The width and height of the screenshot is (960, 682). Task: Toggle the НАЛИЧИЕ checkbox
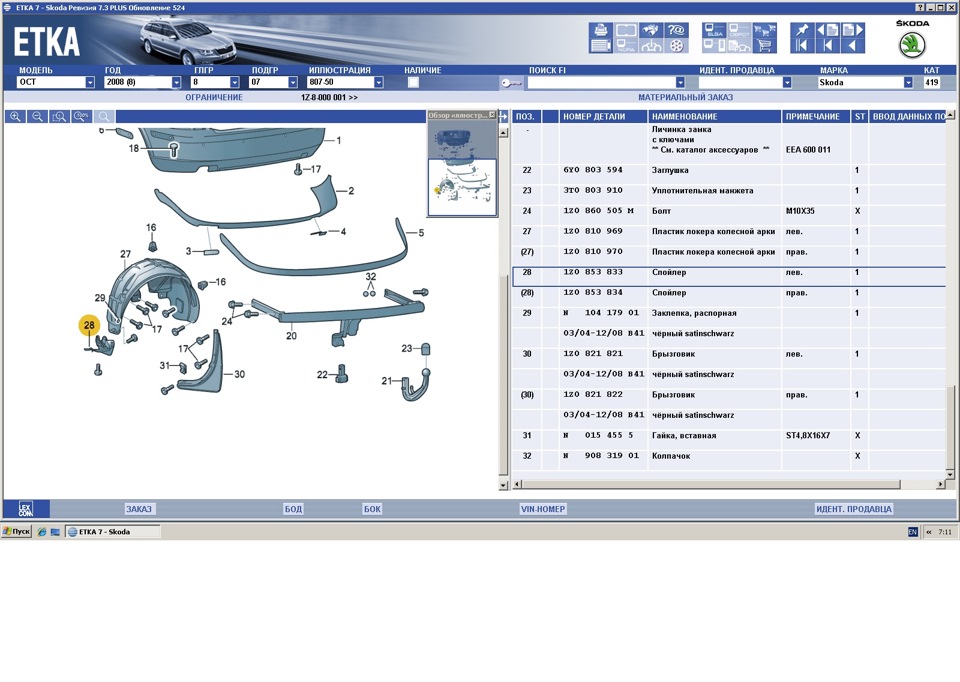[x=413, y=82]
